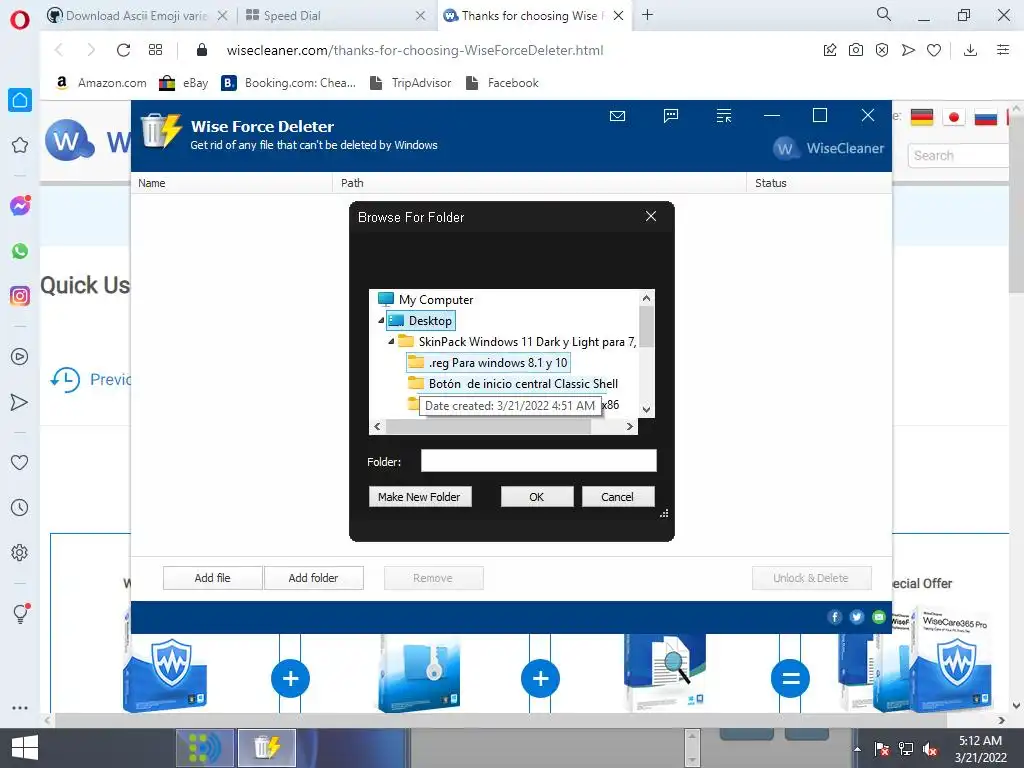Click the Facebook share icon in Wise Force Deleter footer
1024x768 pixels.
pyautogui.click(x=835, y=617)
